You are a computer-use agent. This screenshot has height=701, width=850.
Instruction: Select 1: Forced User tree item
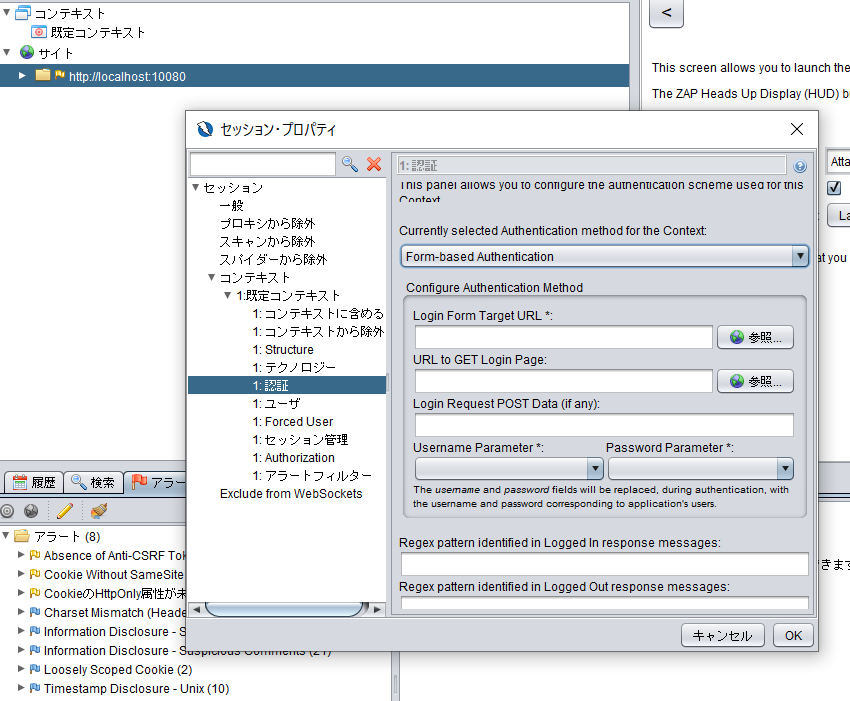click(x=293, y=421)
